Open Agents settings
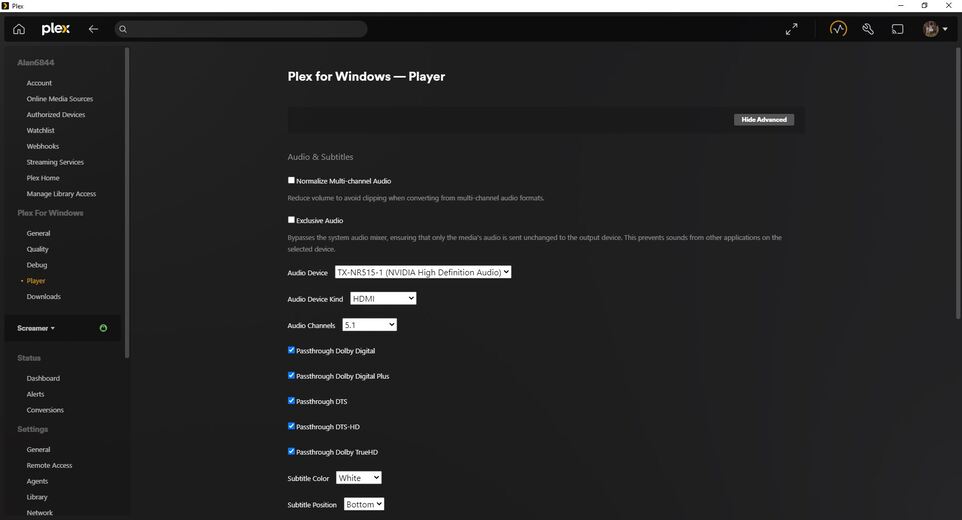 37,481
